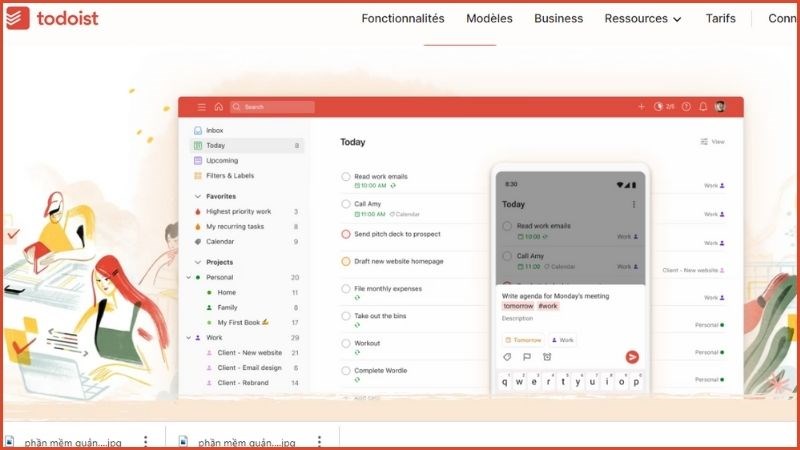Click the three-dot menu on the phone Today screen
This screenshot has height=450, width=800.
pyautogui.click(x=634, y=204)
